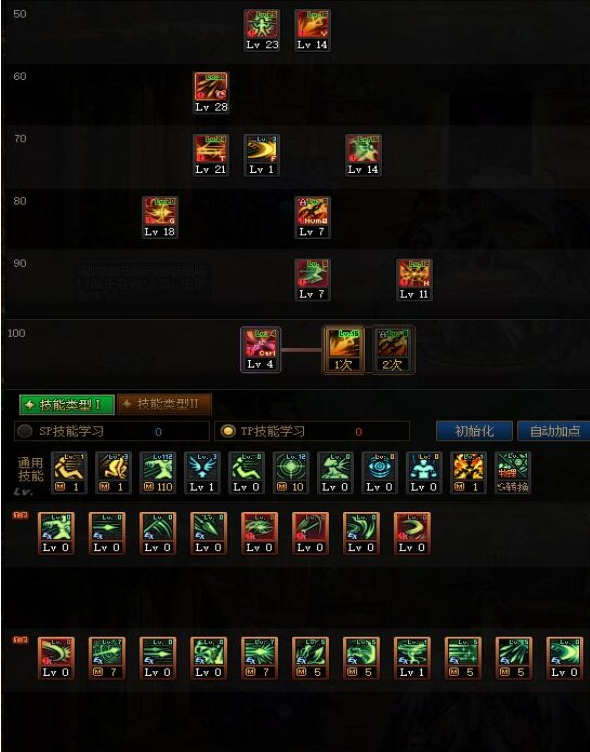Select the Lv 4 skill in row 100
This screenshot has height=752, width=590.
tap(261, 350)
